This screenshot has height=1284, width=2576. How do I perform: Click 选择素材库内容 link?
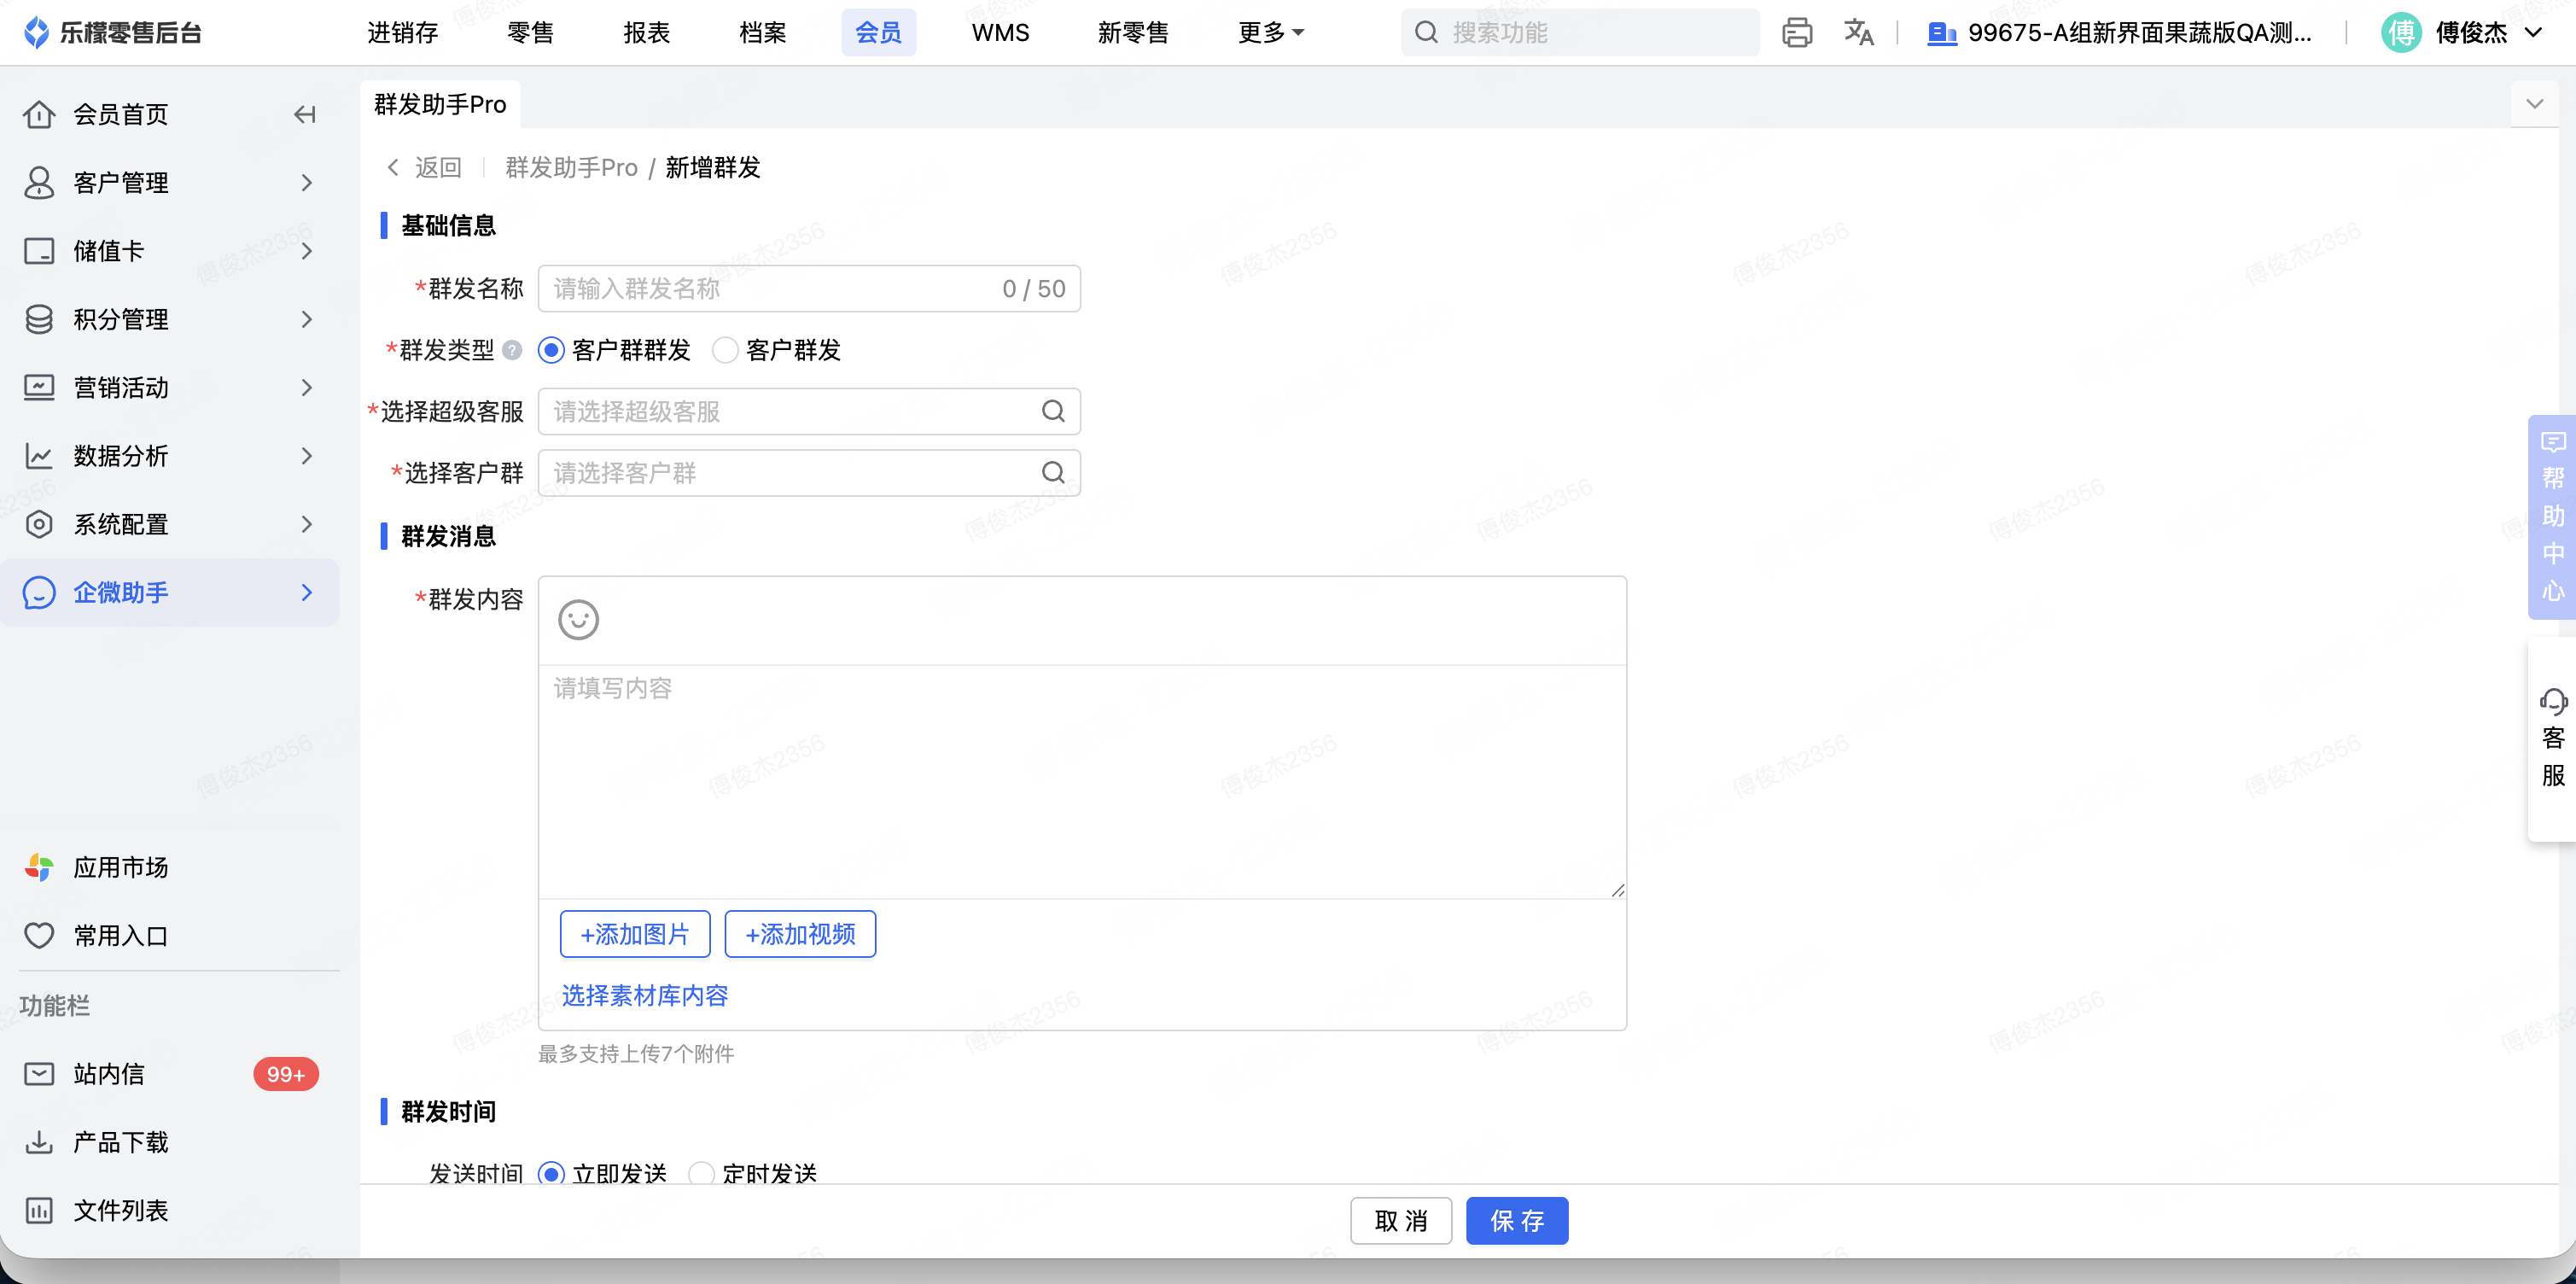[644, 995]
